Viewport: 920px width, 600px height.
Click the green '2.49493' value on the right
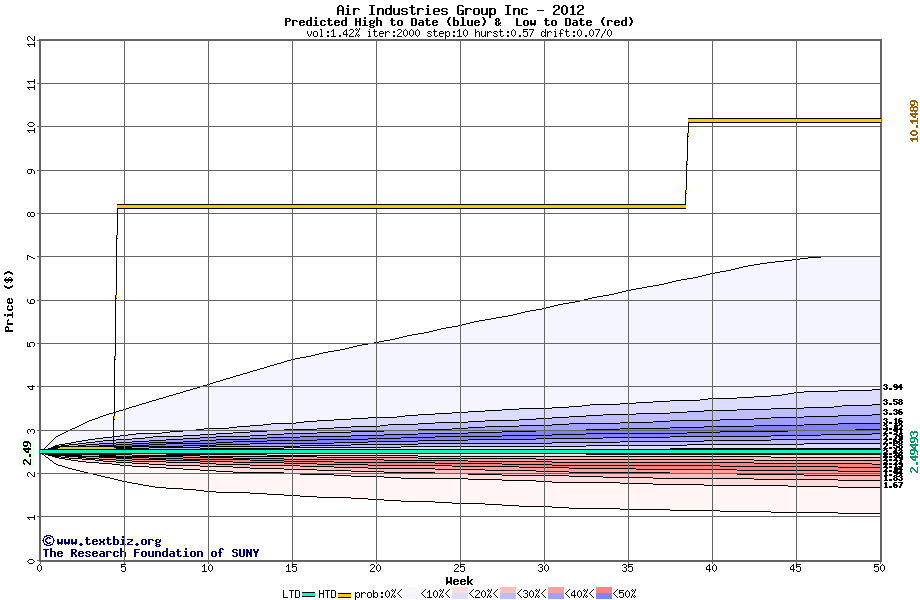[914, 452]
